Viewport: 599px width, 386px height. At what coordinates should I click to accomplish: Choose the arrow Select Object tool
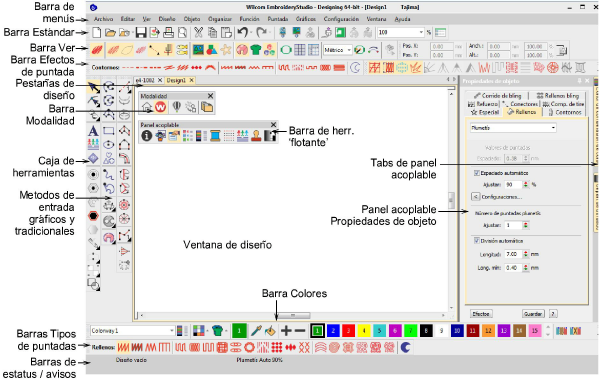click(x=94, y=88)
